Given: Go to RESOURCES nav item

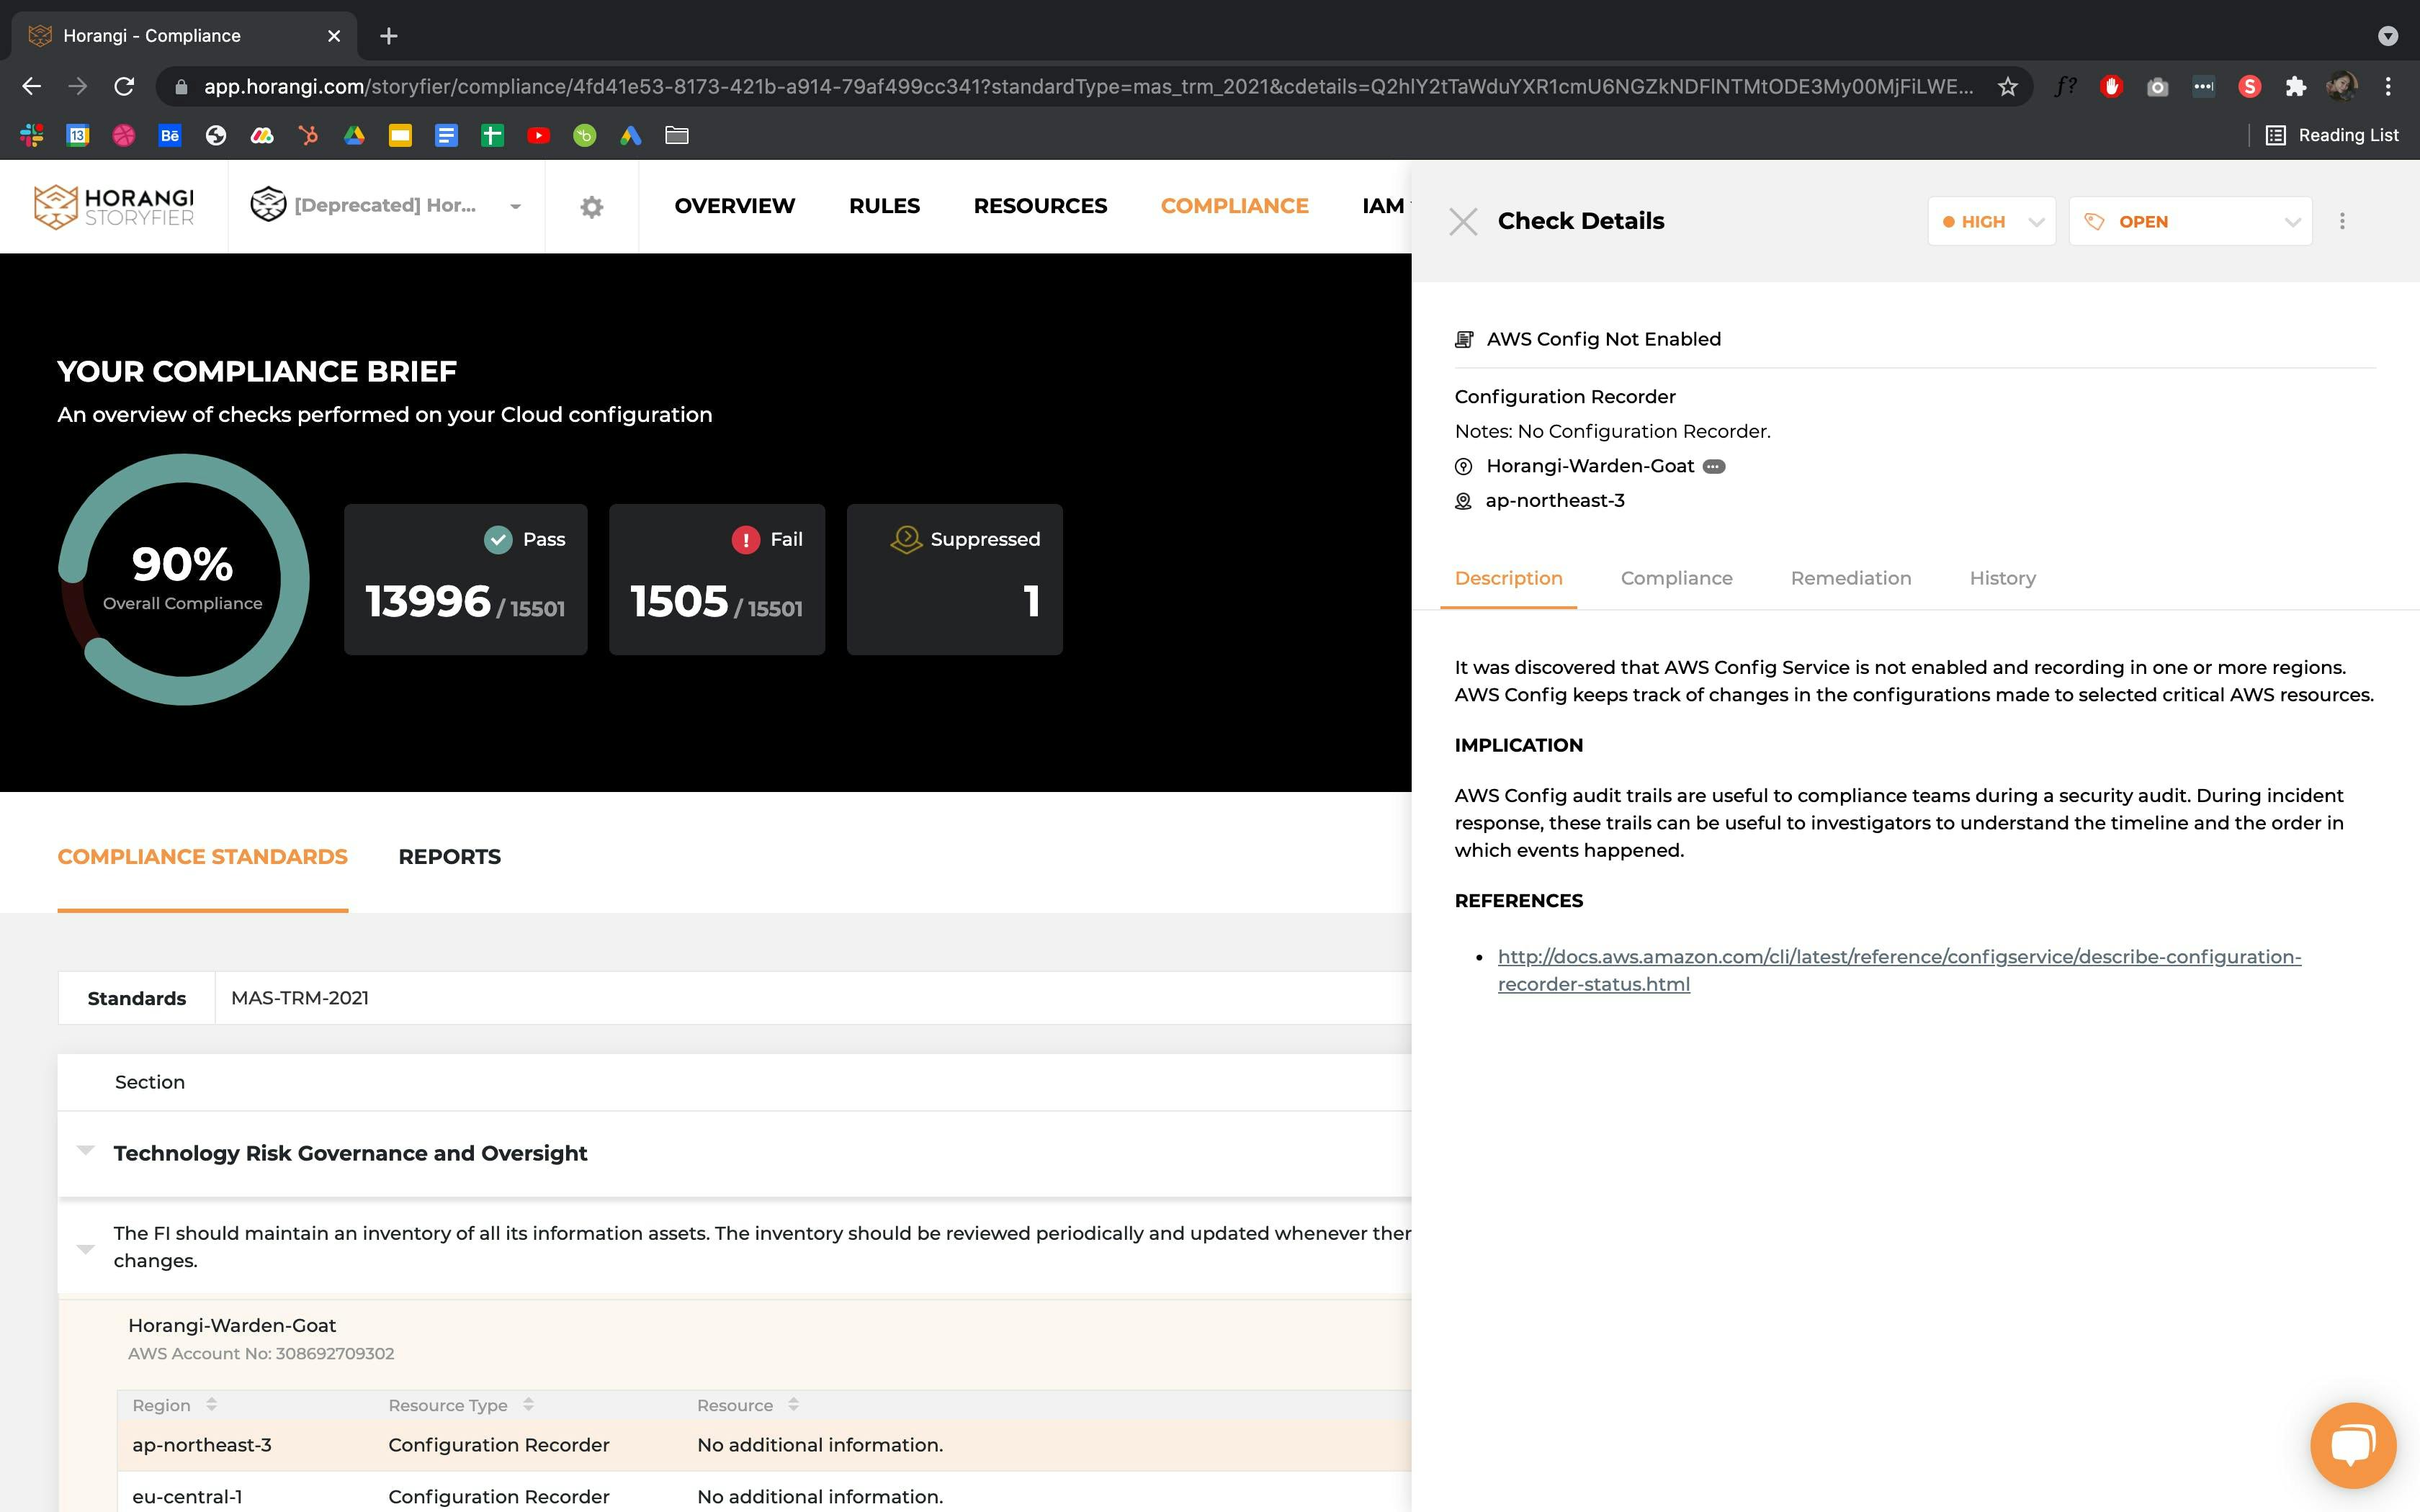Looking at the screenshot, I should (x=1040, y=206).
